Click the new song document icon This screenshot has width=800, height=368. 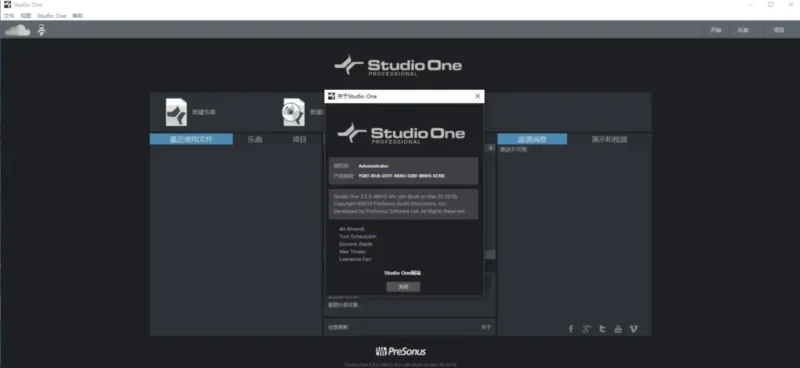tap(176, 112)
